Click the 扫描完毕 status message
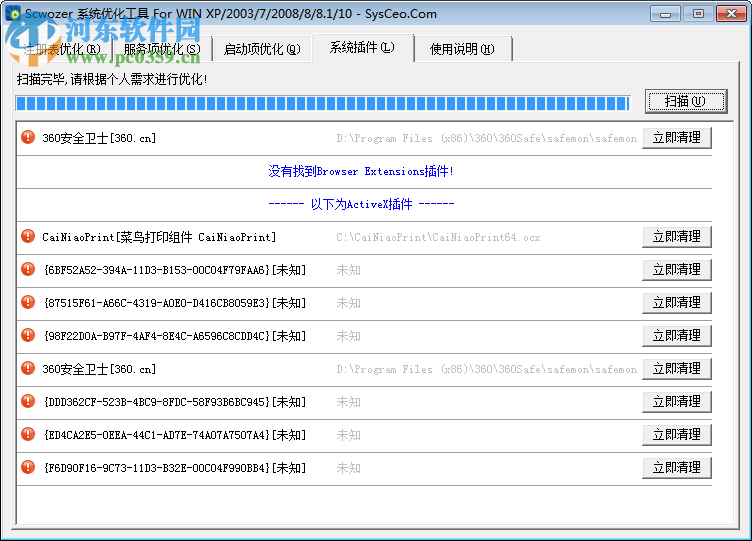This screenshot has width=752, height=541. click(x=111, y=79)
